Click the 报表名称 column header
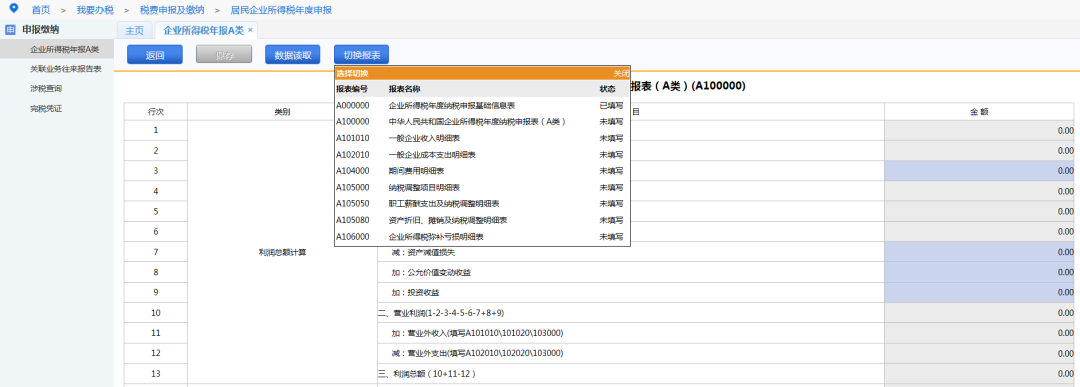This screenshot has height=387, width=1080. [x=405, y=90]
